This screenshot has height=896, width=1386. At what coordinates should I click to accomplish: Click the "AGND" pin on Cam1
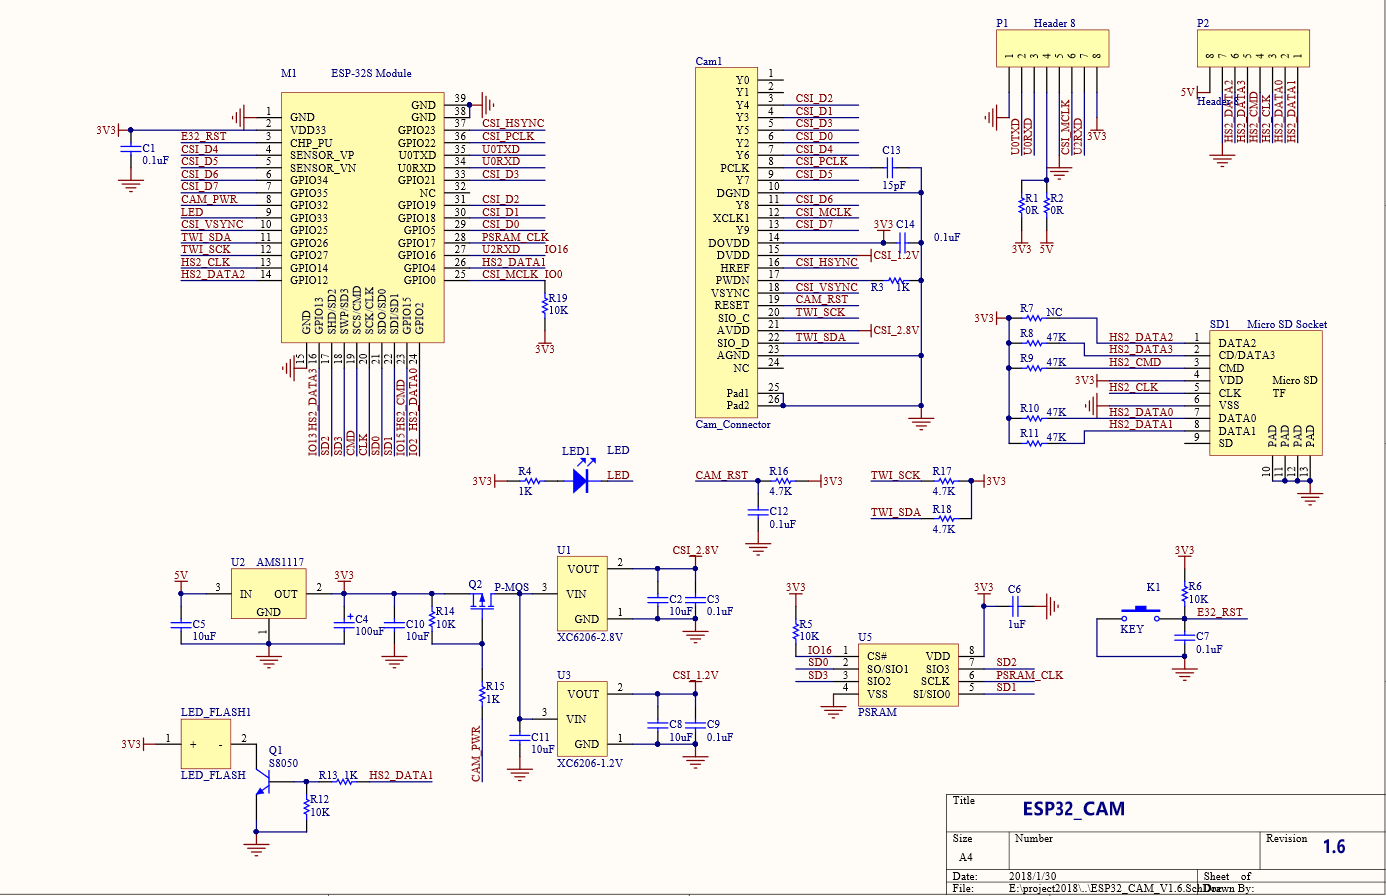coord(733,355)
